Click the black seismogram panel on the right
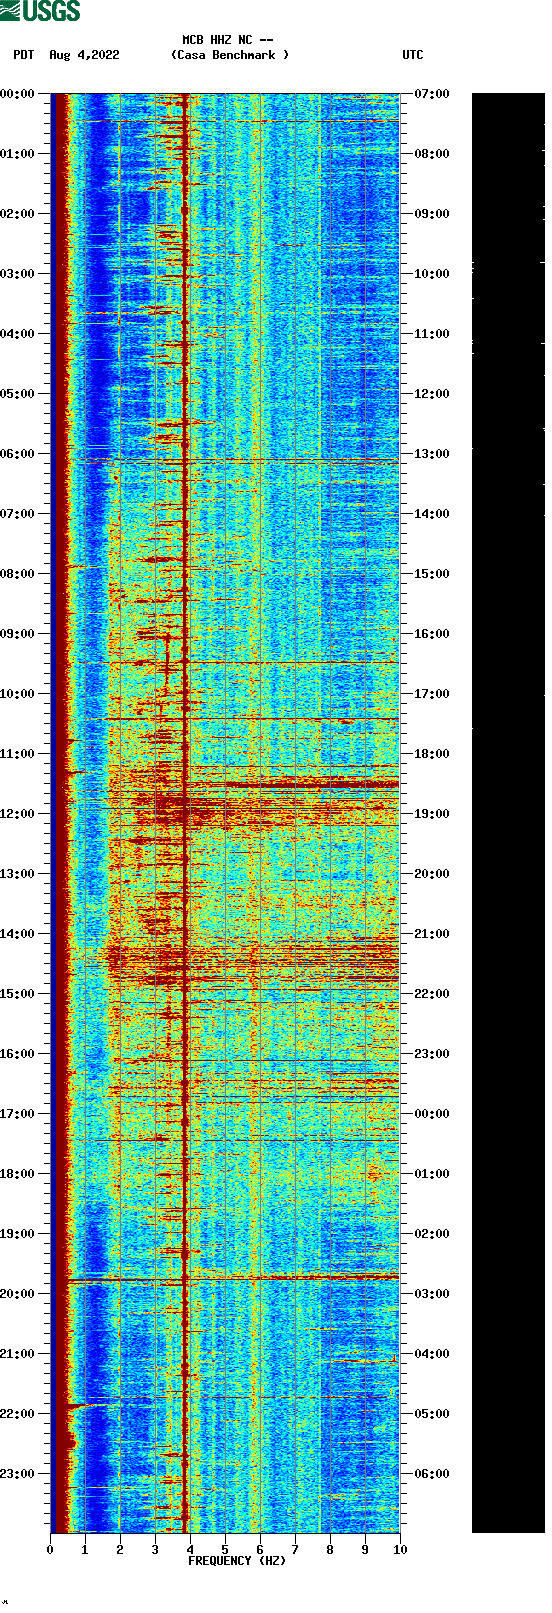The height and width of the screenshot is (1613, 552). [x=508, y=813]
